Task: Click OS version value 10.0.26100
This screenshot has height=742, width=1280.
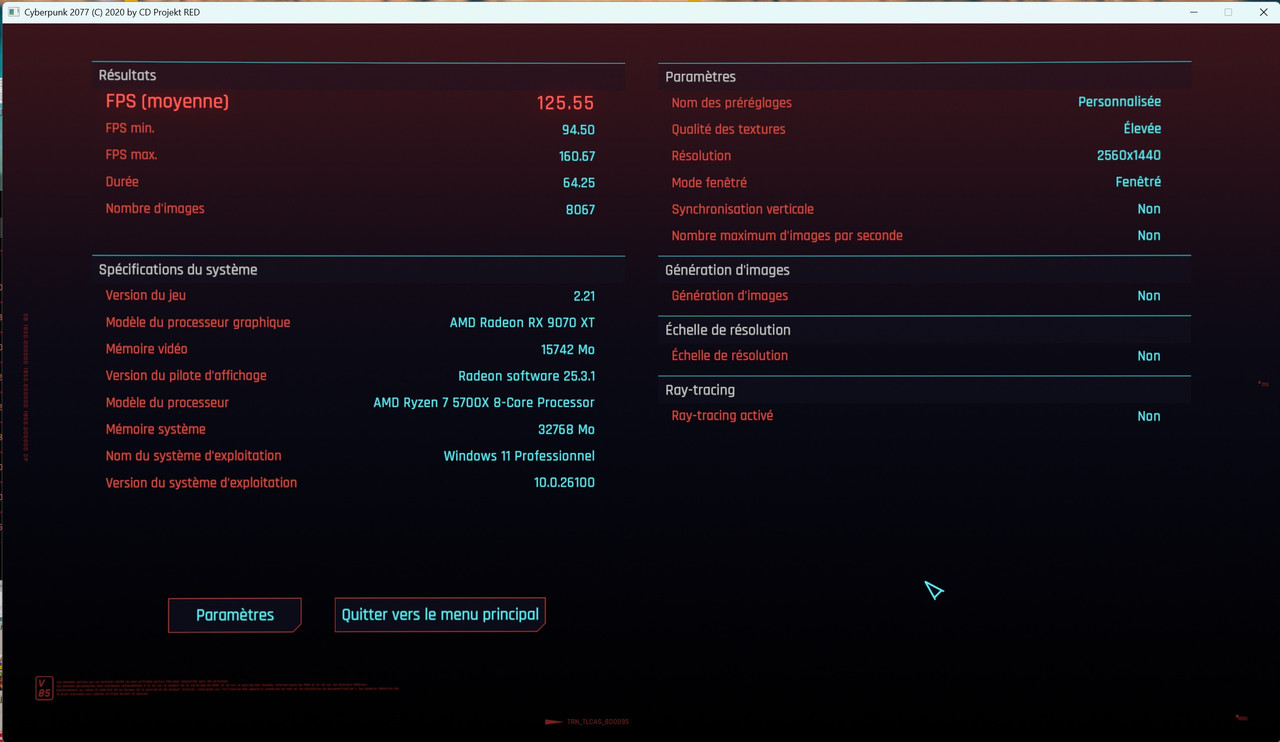Action: (x=564, y=482)
